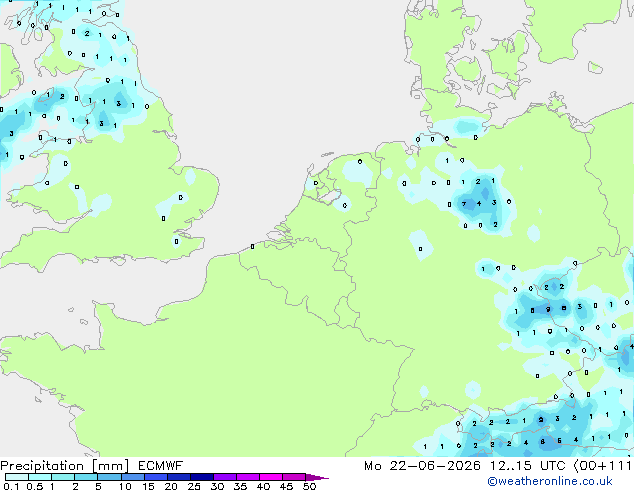This screenshot has width=634, height=490.
Task: Pick the 10–15 mm legend color swatch
Action: click(132, 477)
